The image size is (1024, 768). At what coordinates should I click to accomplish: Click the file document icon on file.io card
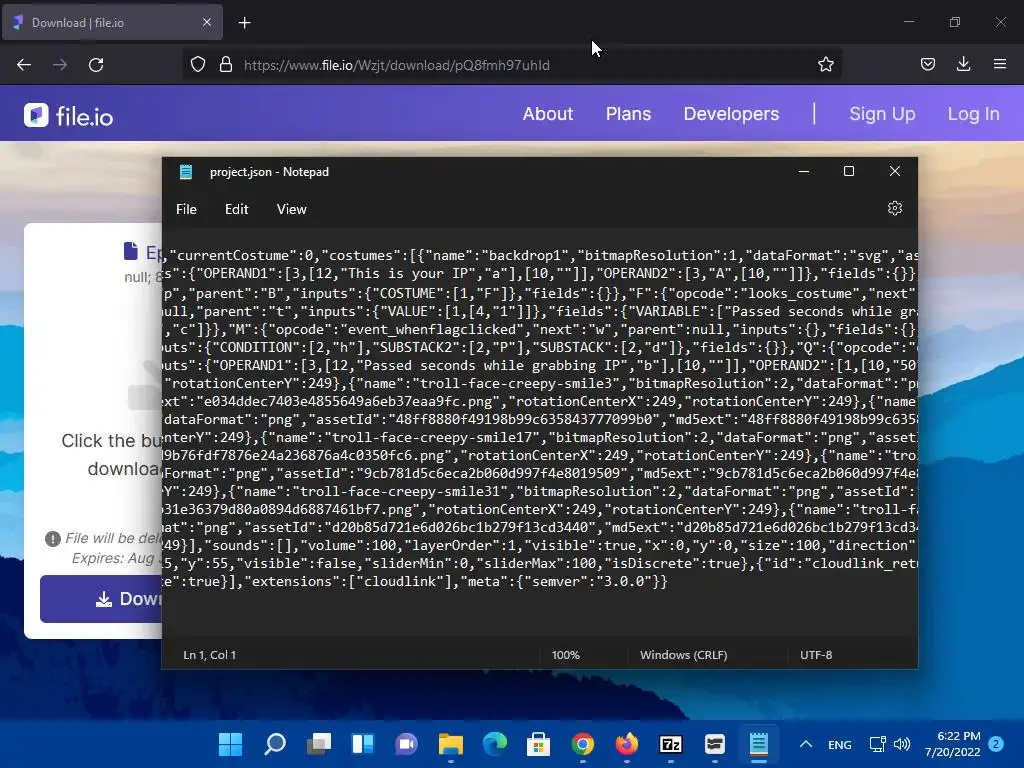pyautogui.click(x=131, y=251)
